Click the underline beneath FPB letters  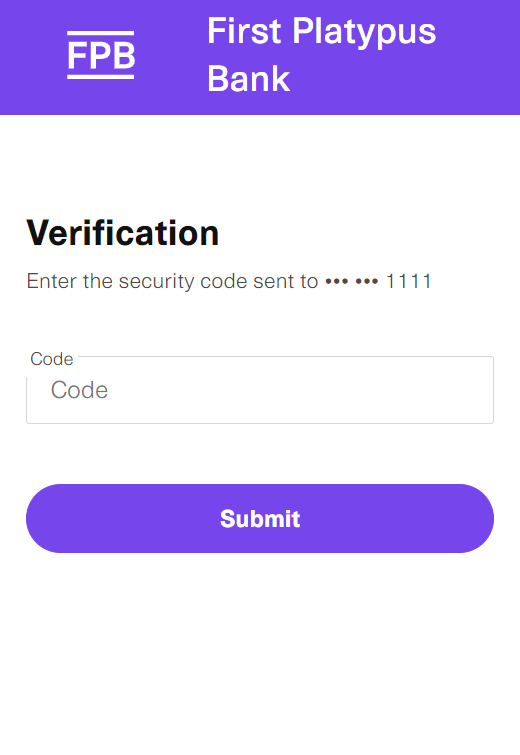point(101,77)
